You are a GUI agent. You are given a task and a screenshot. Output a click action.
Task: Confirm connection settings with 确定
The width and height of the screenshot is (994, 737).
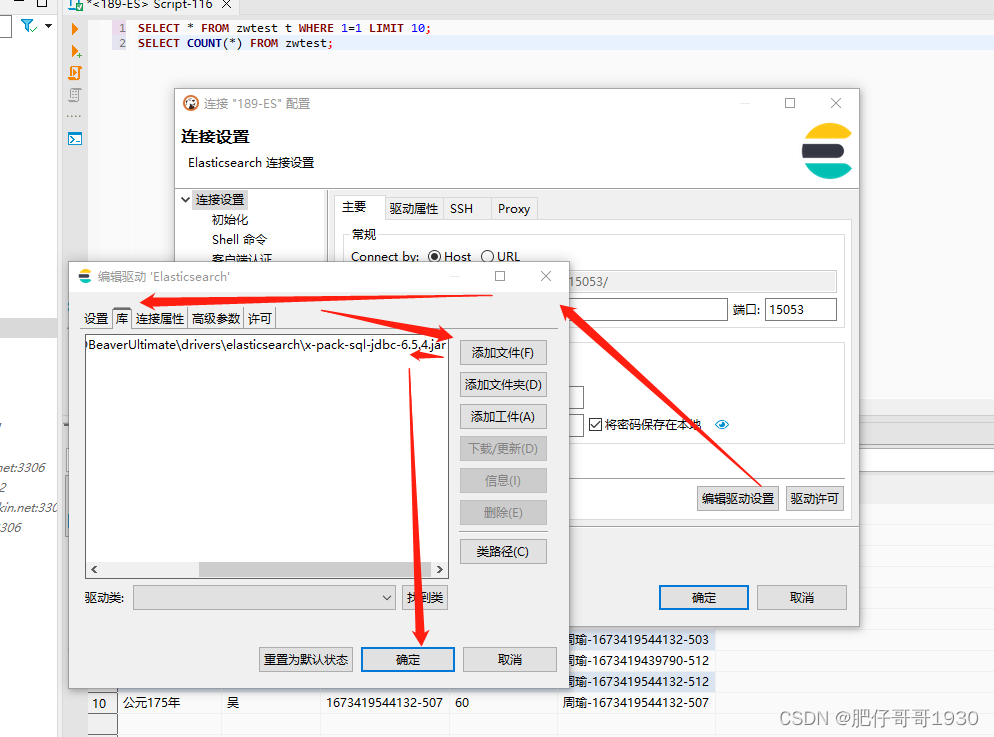point(704,598)
